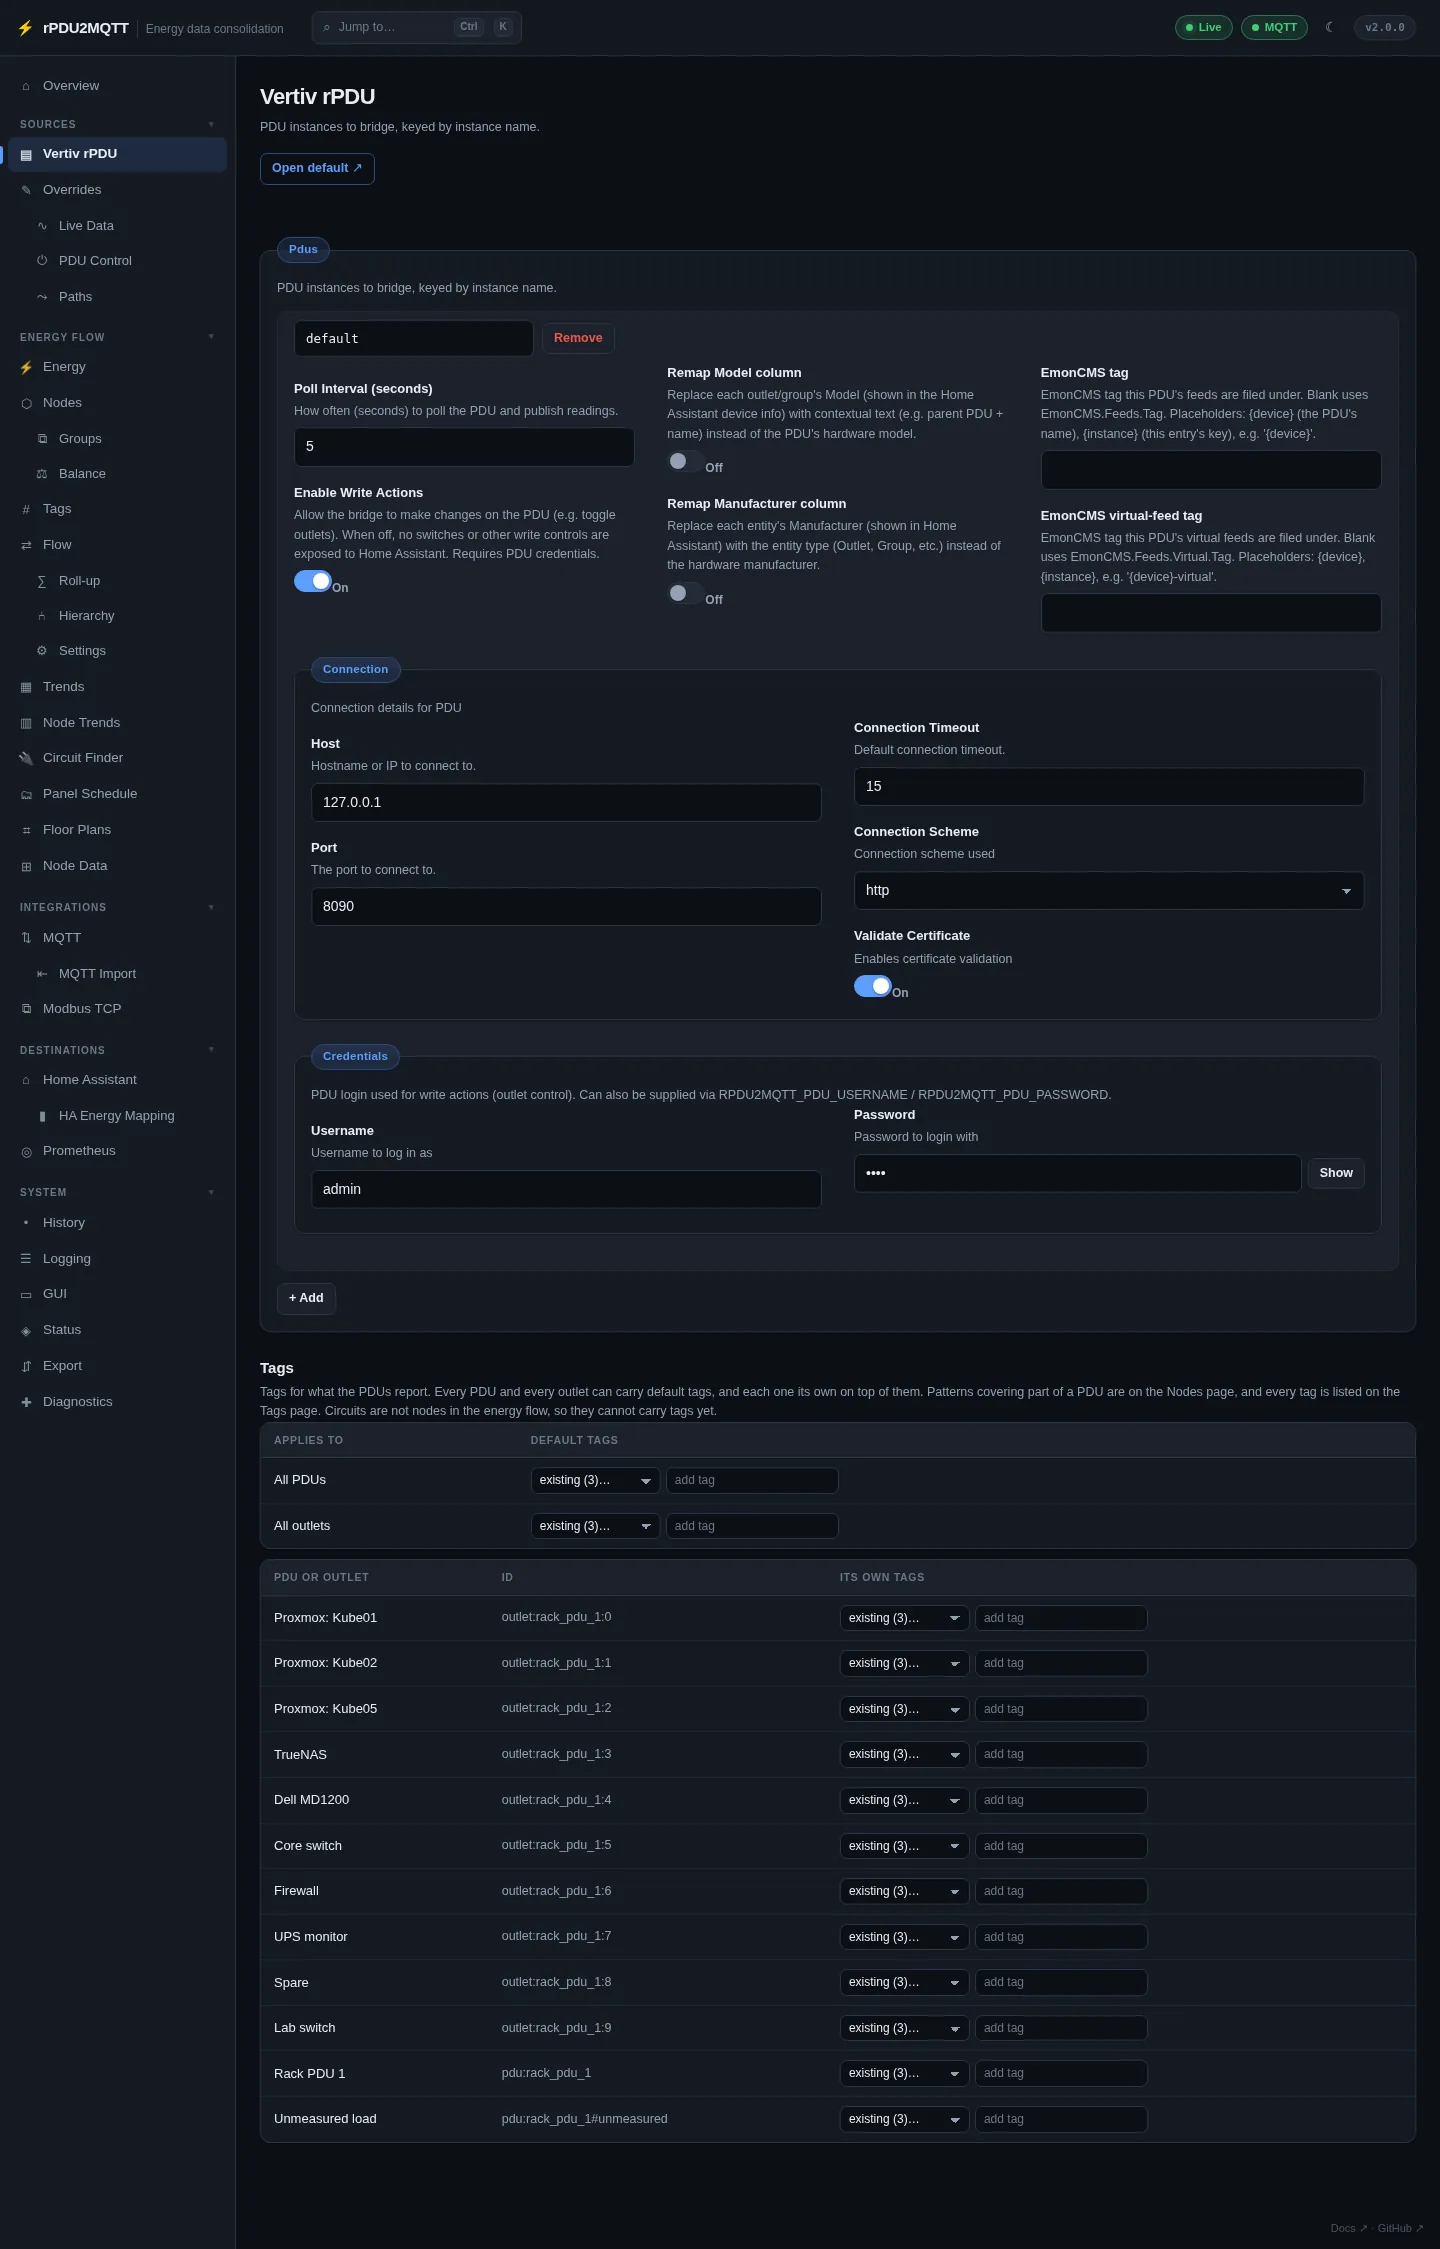The height and width of the screenshot is (2249, 1440).
Task: Click the Username field showing admin
Action: coord(566,1189)
